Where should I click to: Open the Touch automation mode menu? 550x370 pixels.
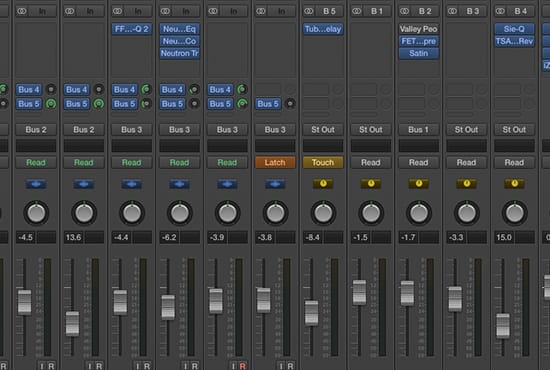[x=323, y=162]
